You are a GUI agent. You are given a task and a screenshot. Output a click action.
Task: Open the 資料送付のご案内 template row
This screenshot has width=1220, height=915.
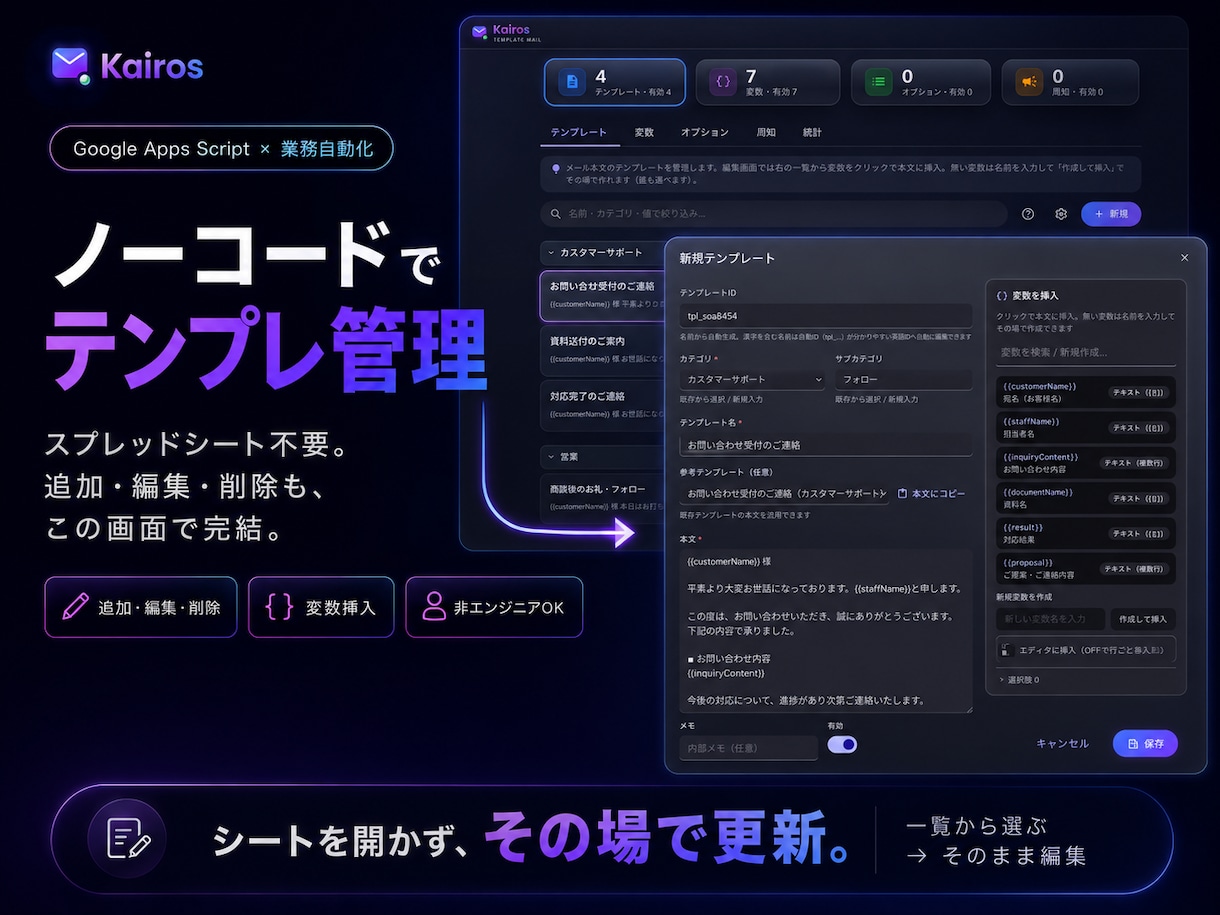point(603,349)
